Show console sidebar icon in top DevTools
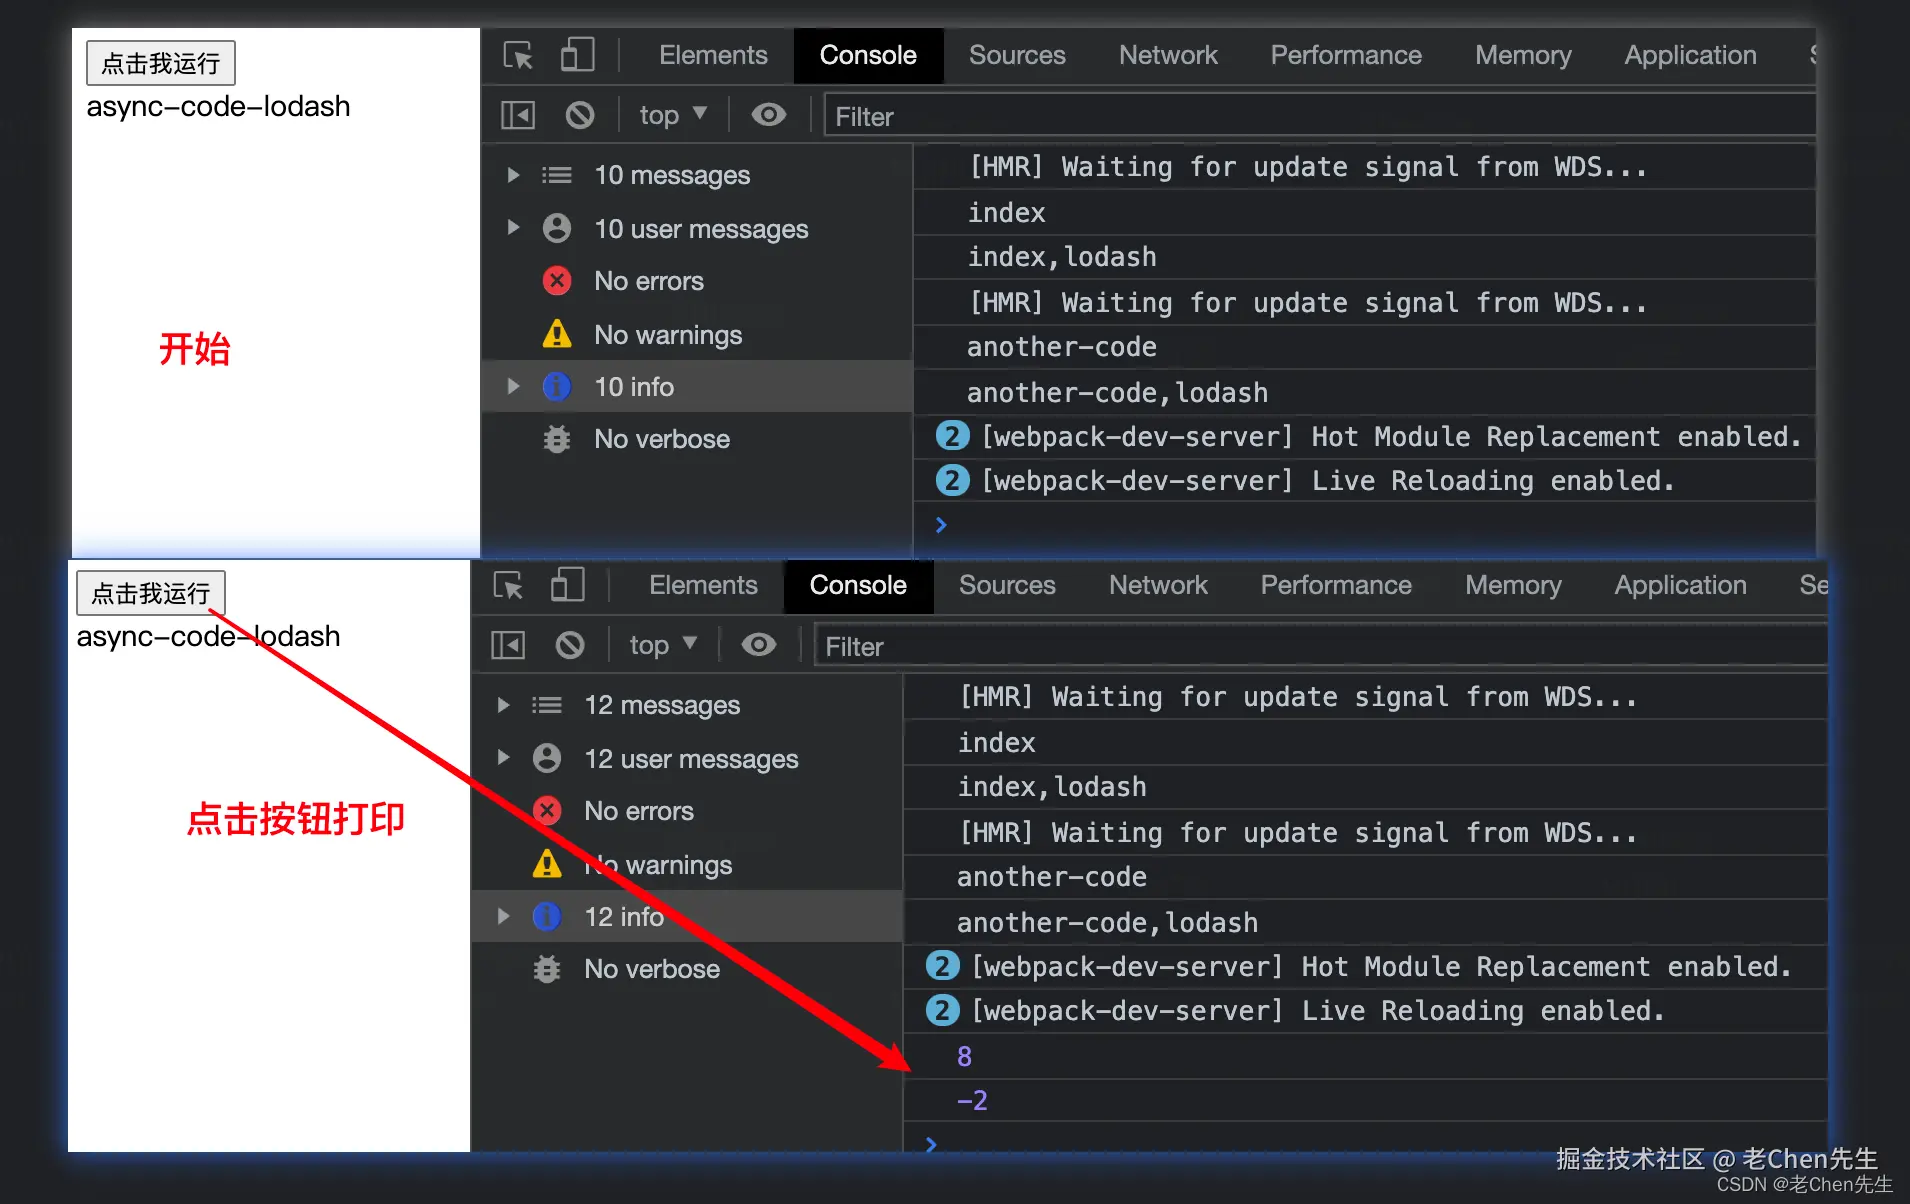Viewport: 1910px width, 1204px height. (x=518, y=116)
